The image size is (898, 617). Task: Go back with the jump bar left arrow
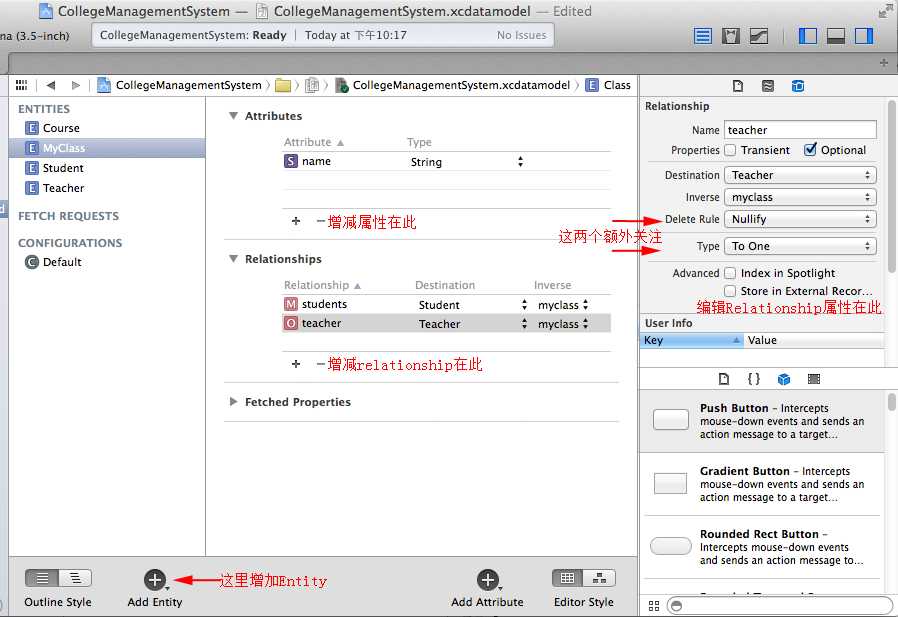click(x=51, y=85)
